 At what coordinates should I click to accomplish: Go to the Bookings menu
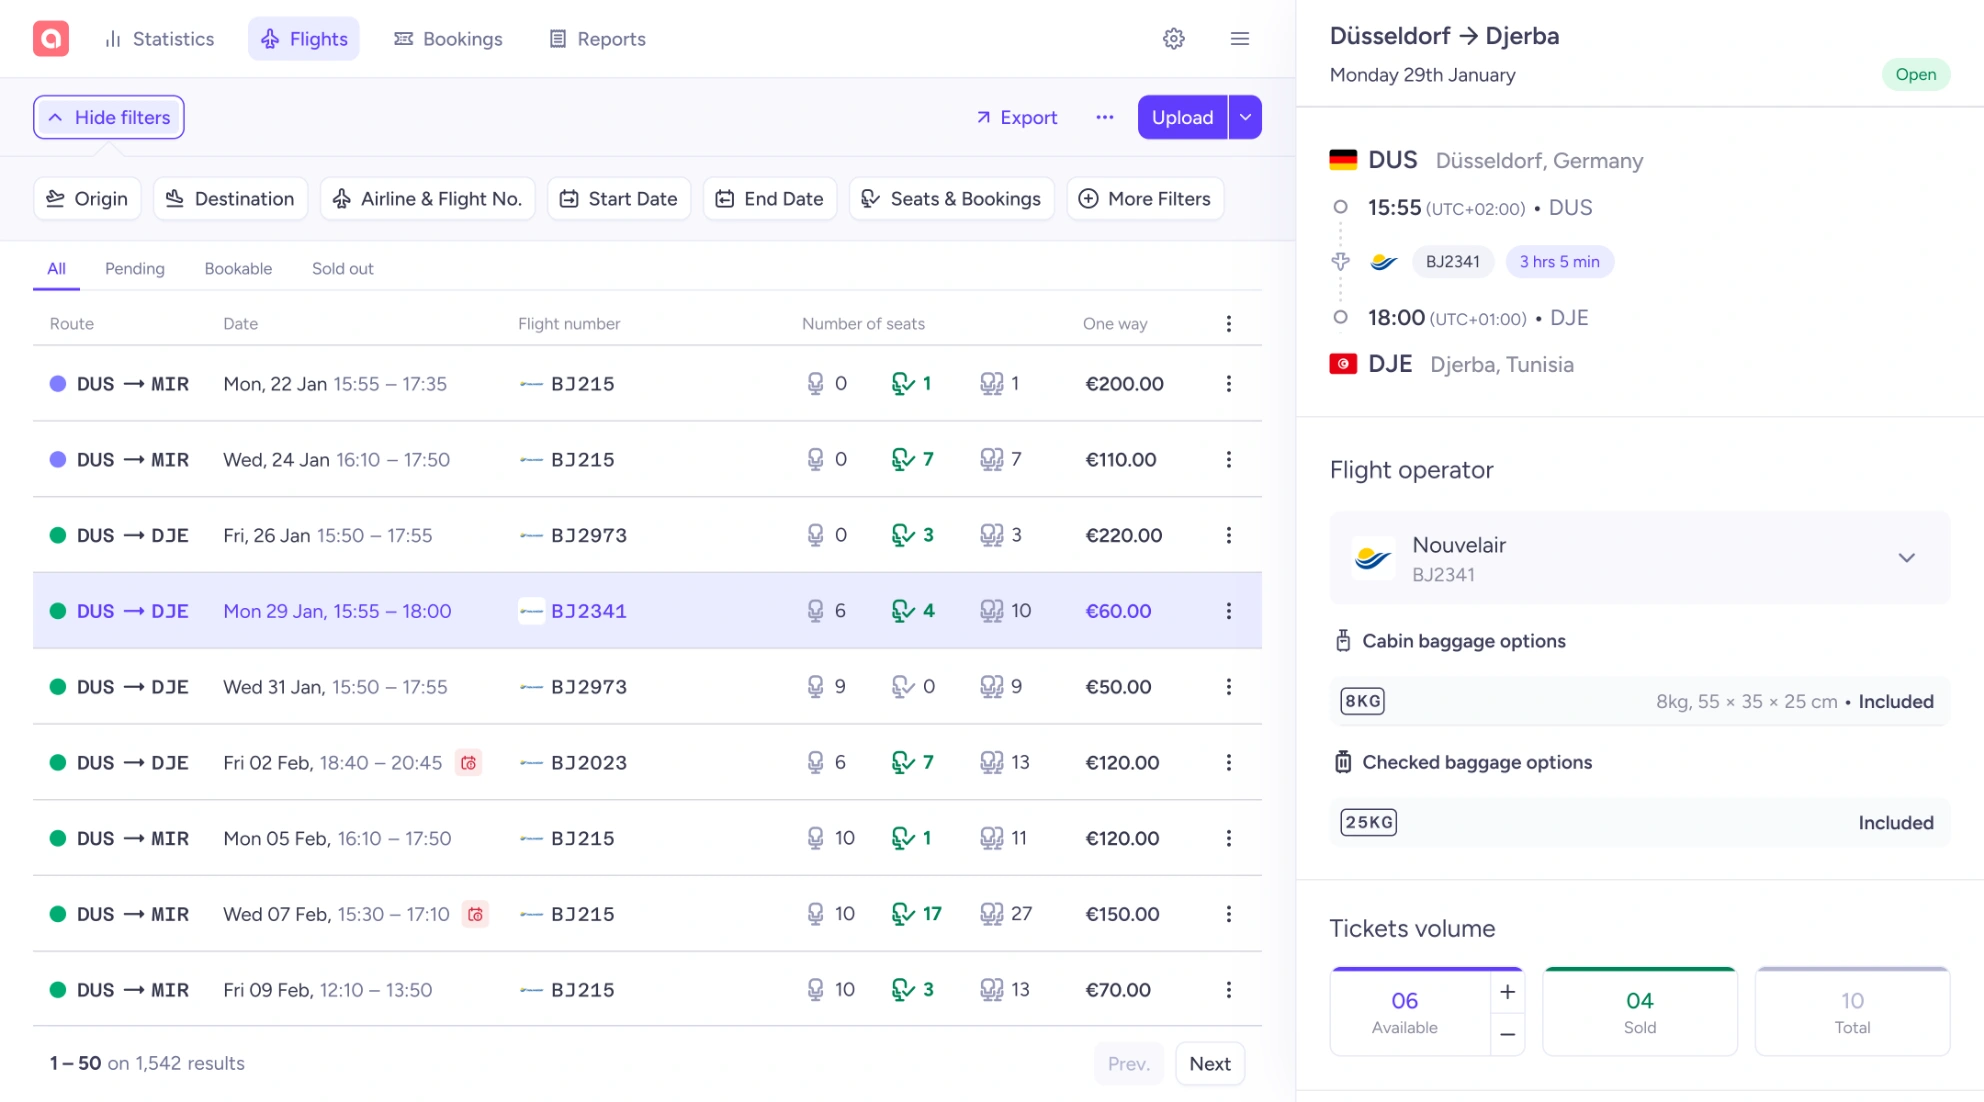point(448,39)
